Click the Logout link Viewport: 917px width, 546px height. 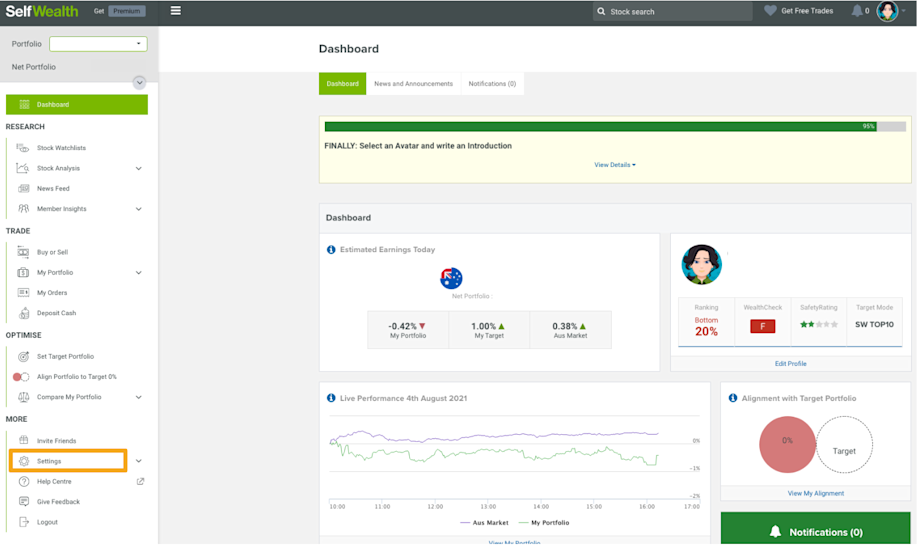47,522
